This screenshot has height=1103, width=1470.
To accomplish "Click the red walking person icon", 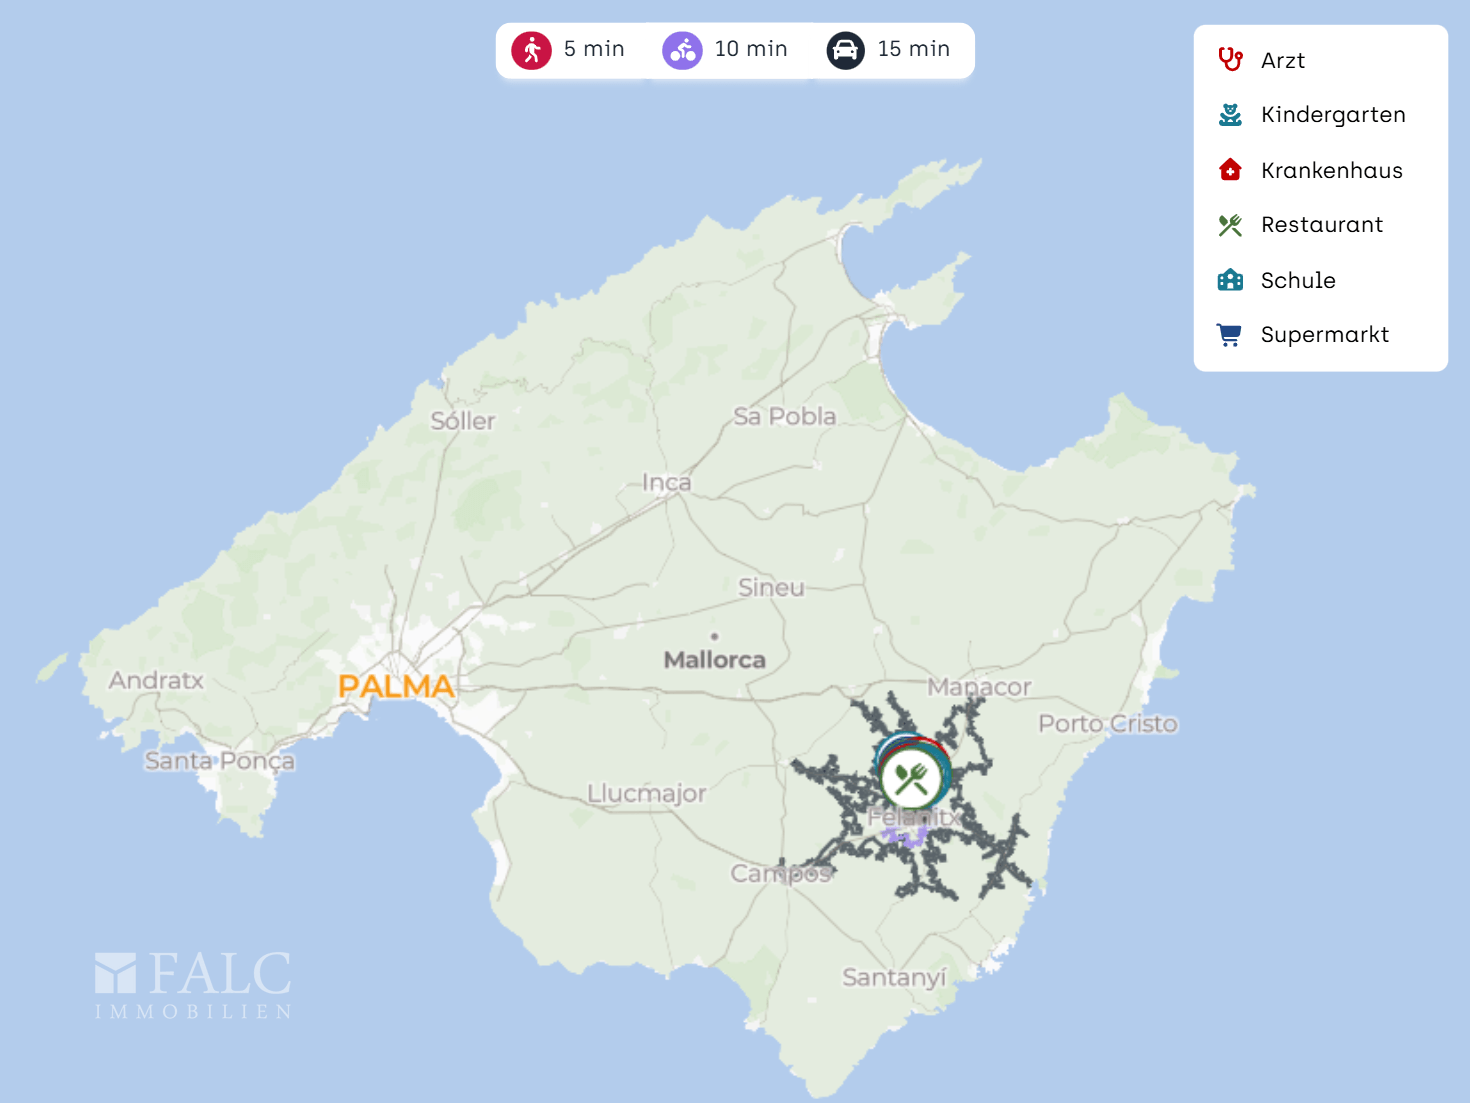I will pos(531,50).
